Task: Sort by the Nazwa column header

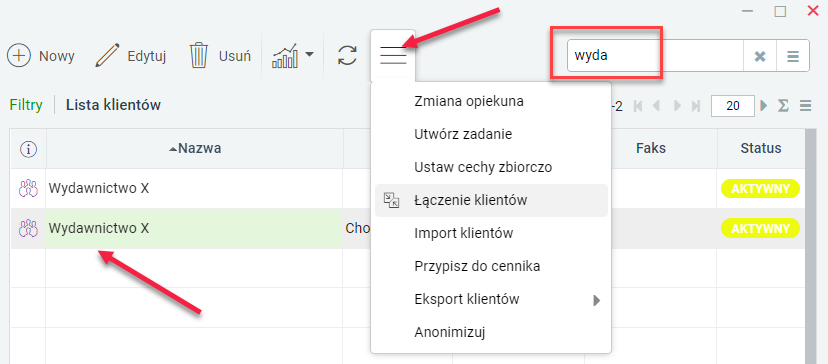Action: click(194, 148)
